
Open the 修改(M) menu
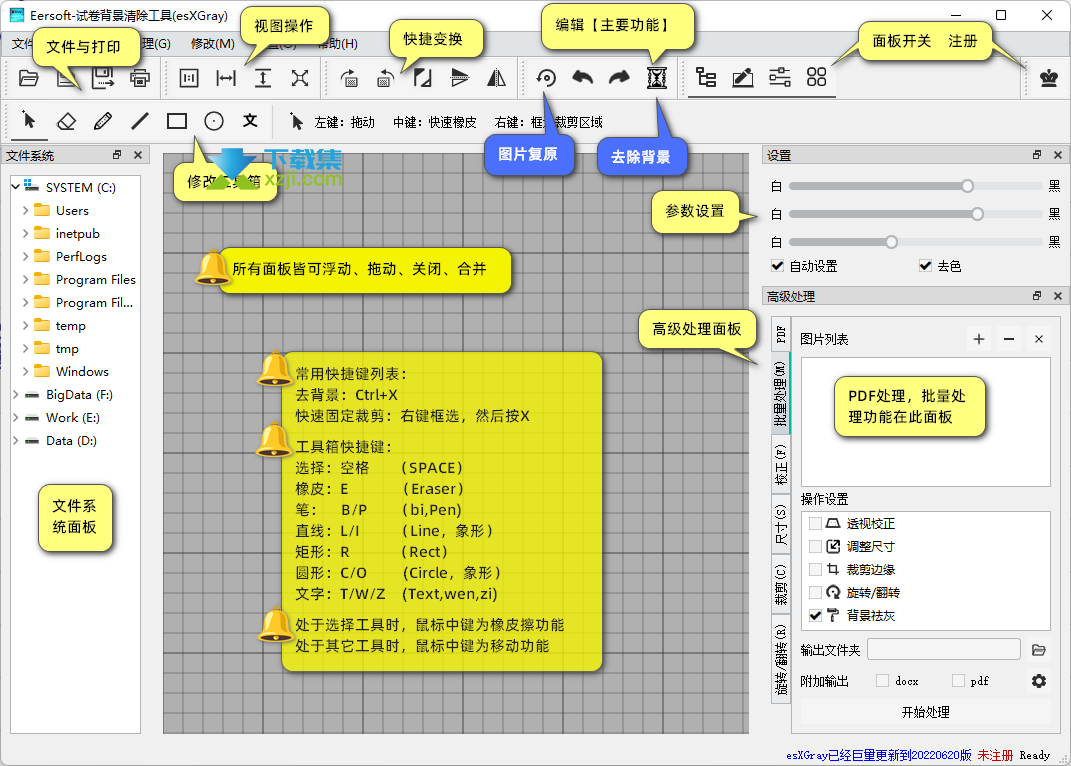[212, 44]
